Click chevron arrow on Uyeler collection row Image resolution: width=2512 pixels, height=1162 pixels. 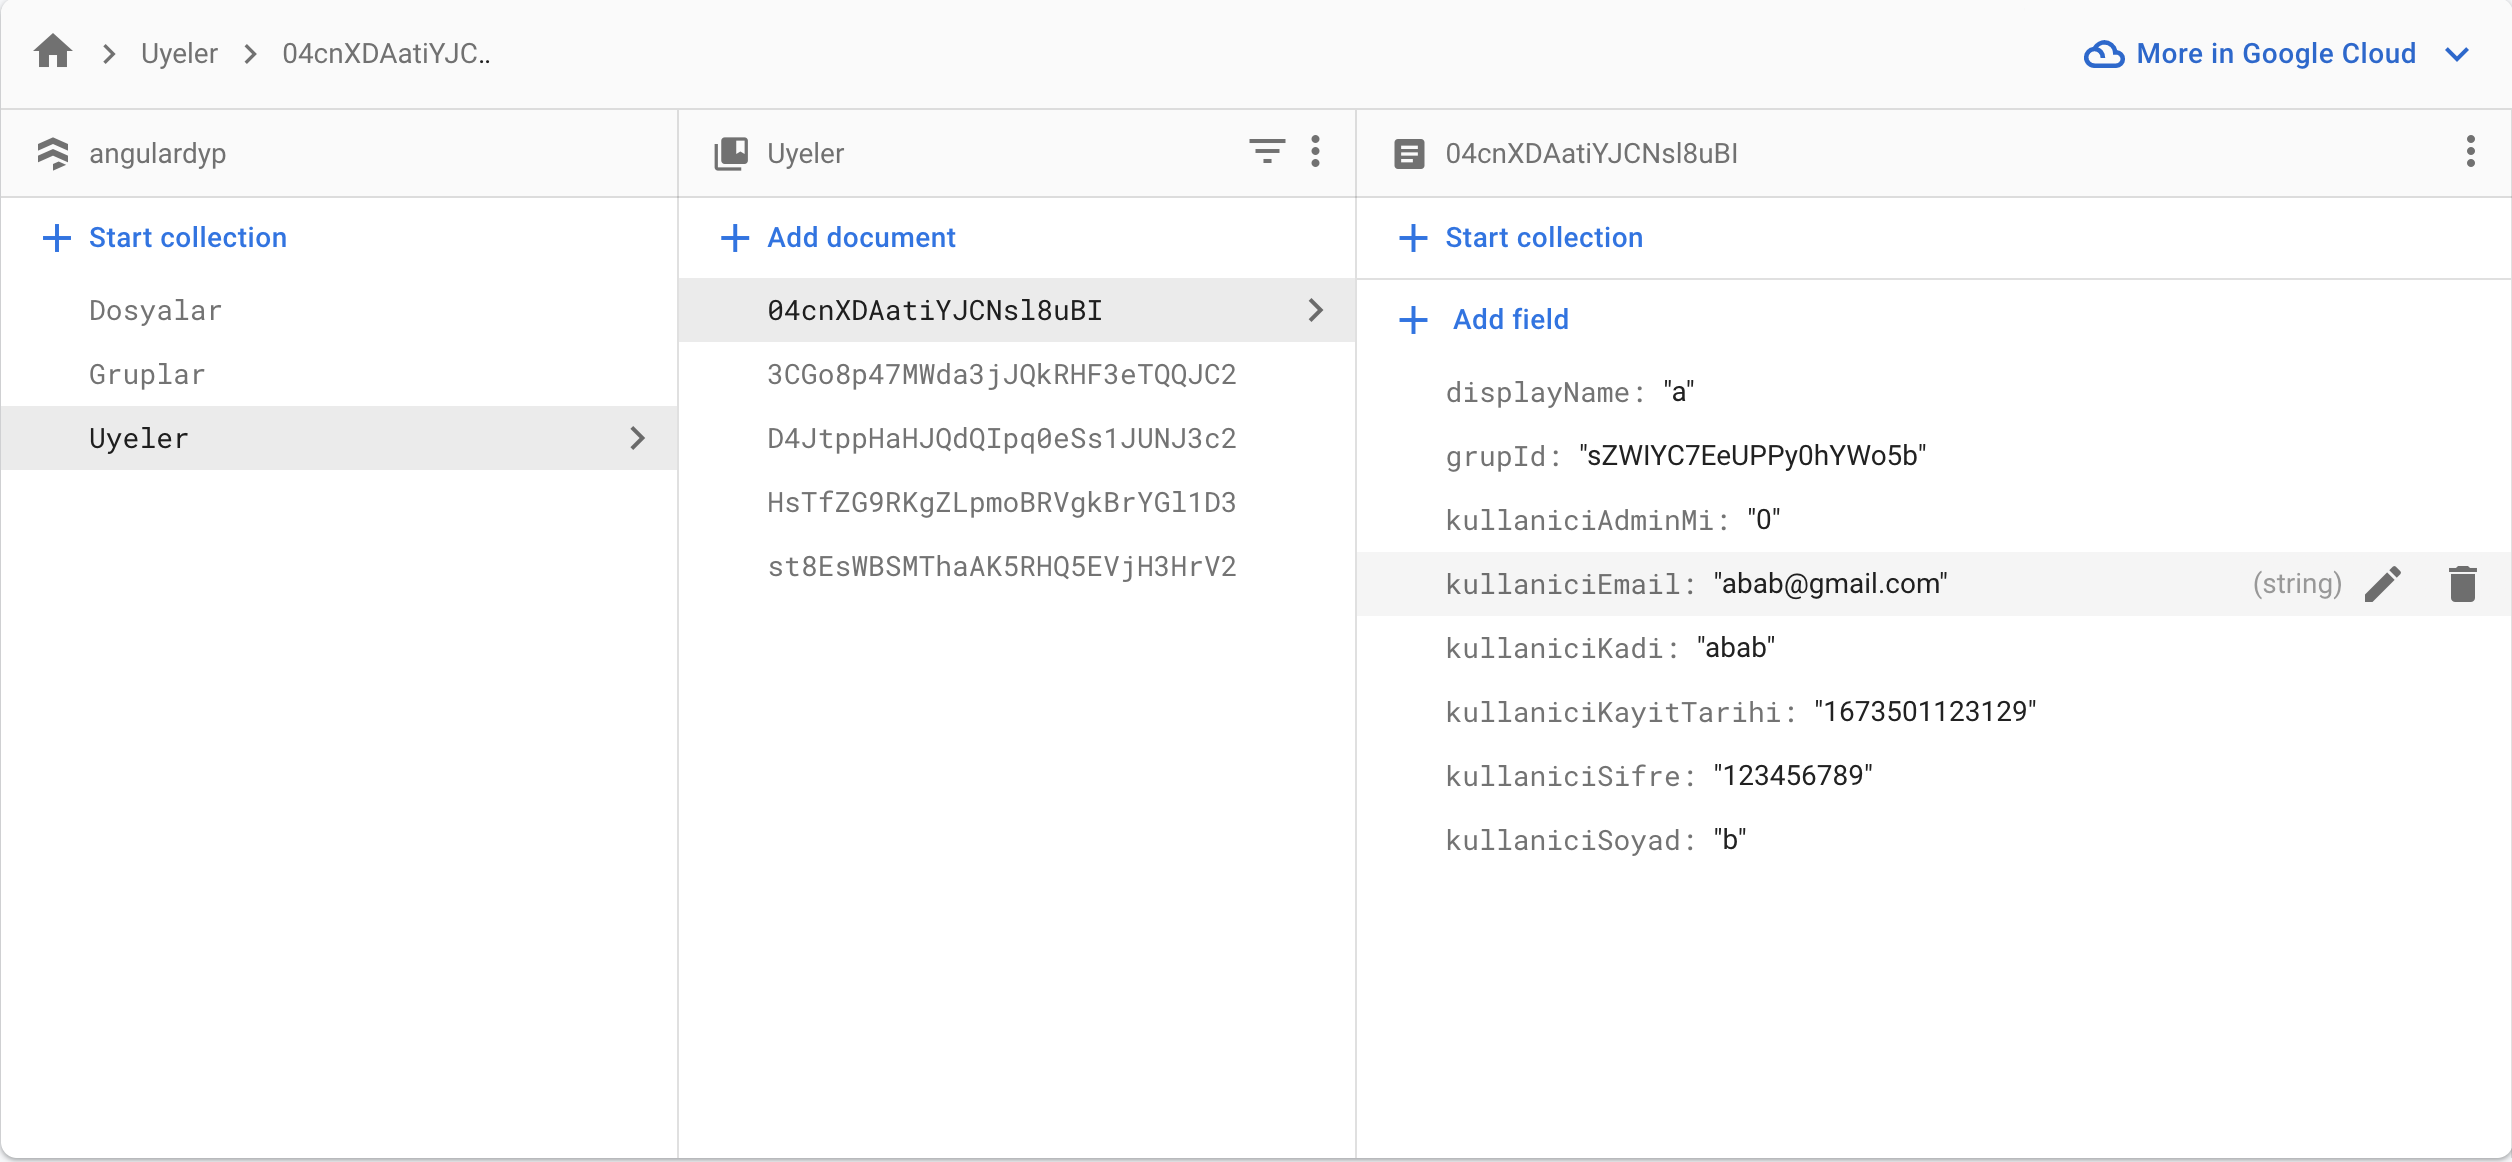coord(638,438)
